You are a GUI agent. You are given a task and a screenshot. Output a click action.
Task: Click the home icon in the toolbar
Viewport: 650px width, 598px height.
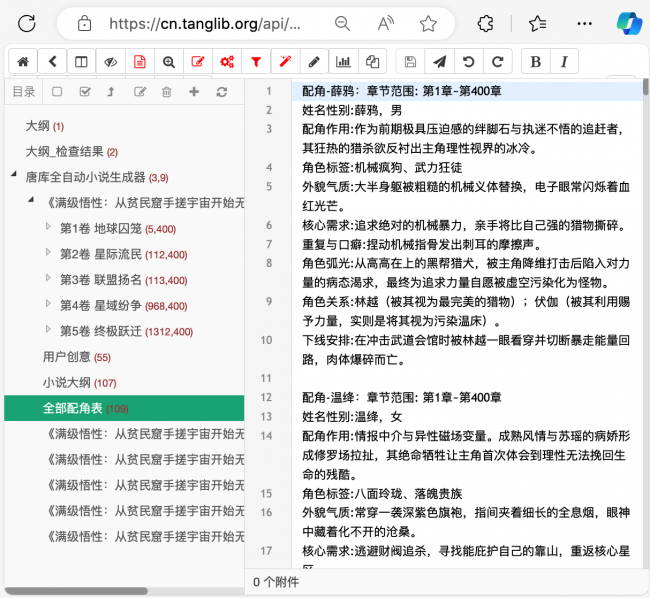[x=23, y=61]
